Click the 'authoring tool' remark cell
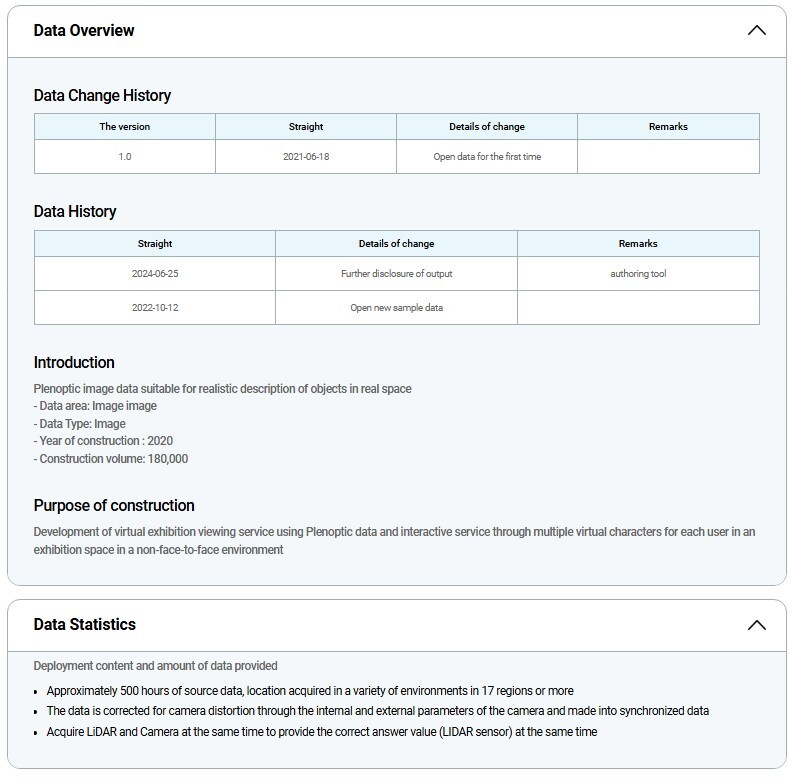 [x=638, y=274]
